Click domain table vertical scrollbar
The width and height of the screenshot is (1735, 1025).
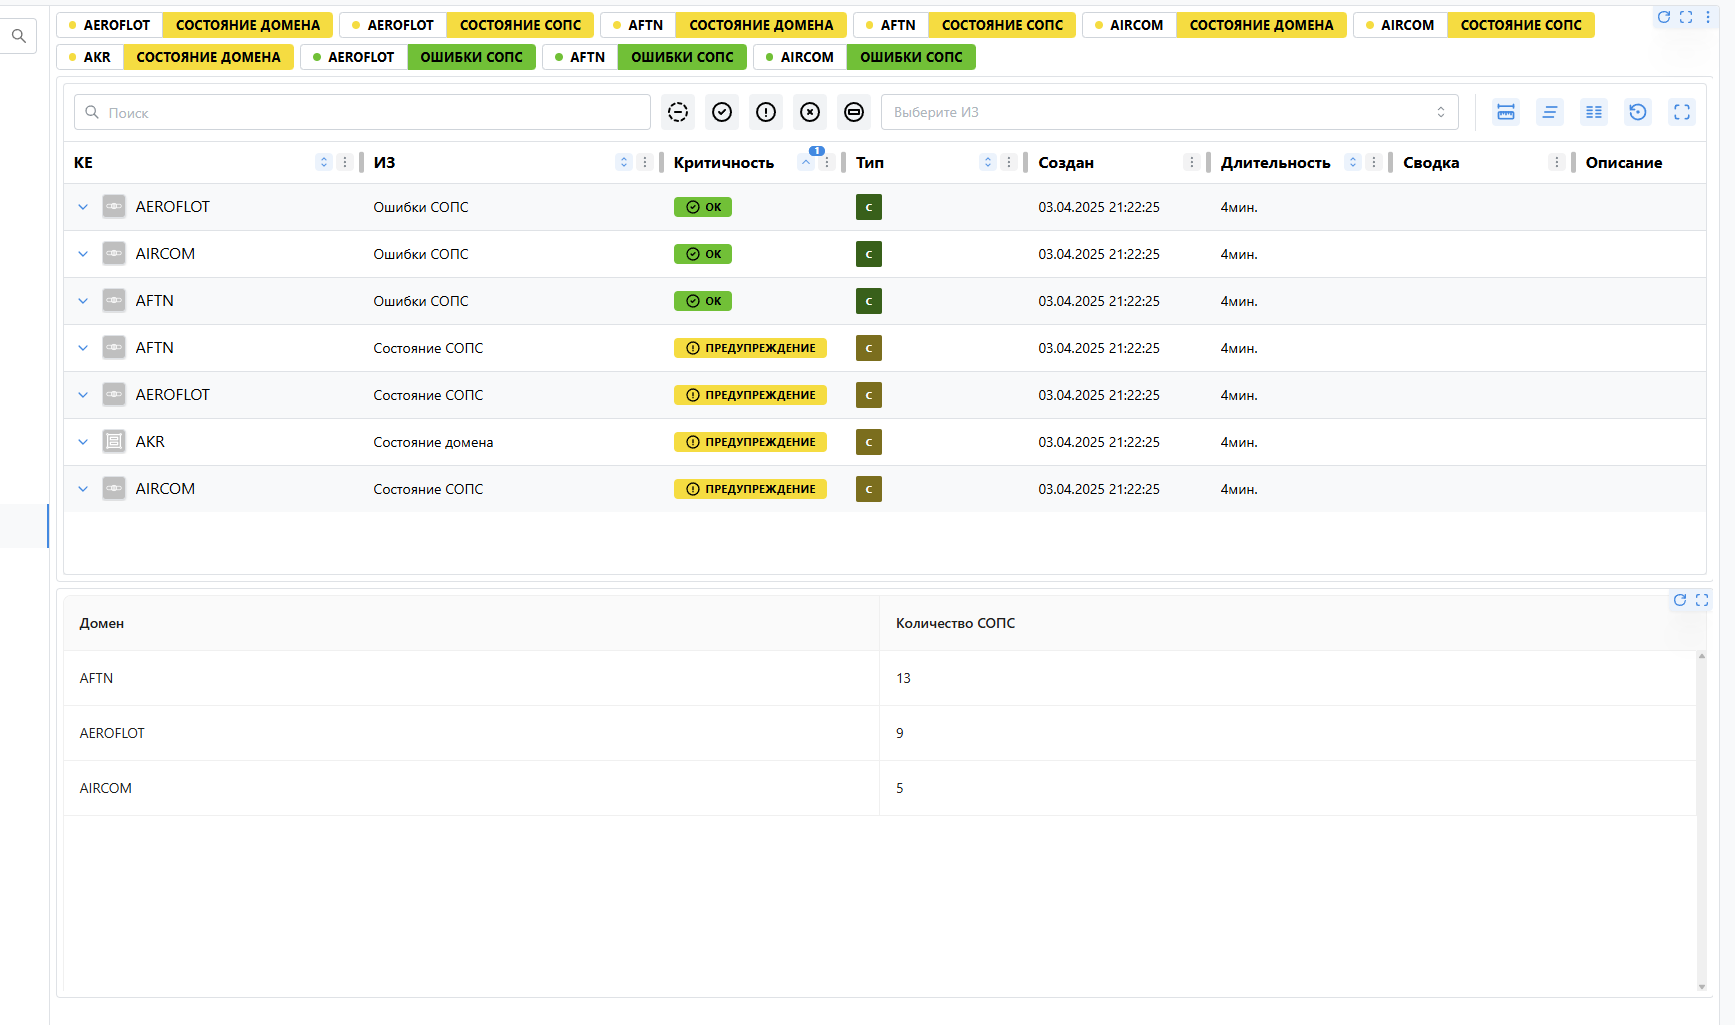pos(1702,820)
